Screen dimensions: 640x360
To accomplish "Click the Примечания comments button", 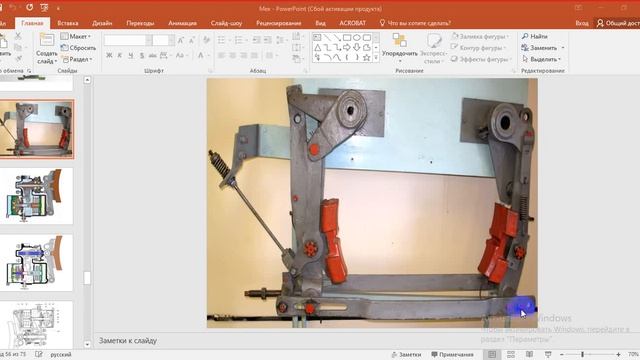I will [x=452, y=354].
